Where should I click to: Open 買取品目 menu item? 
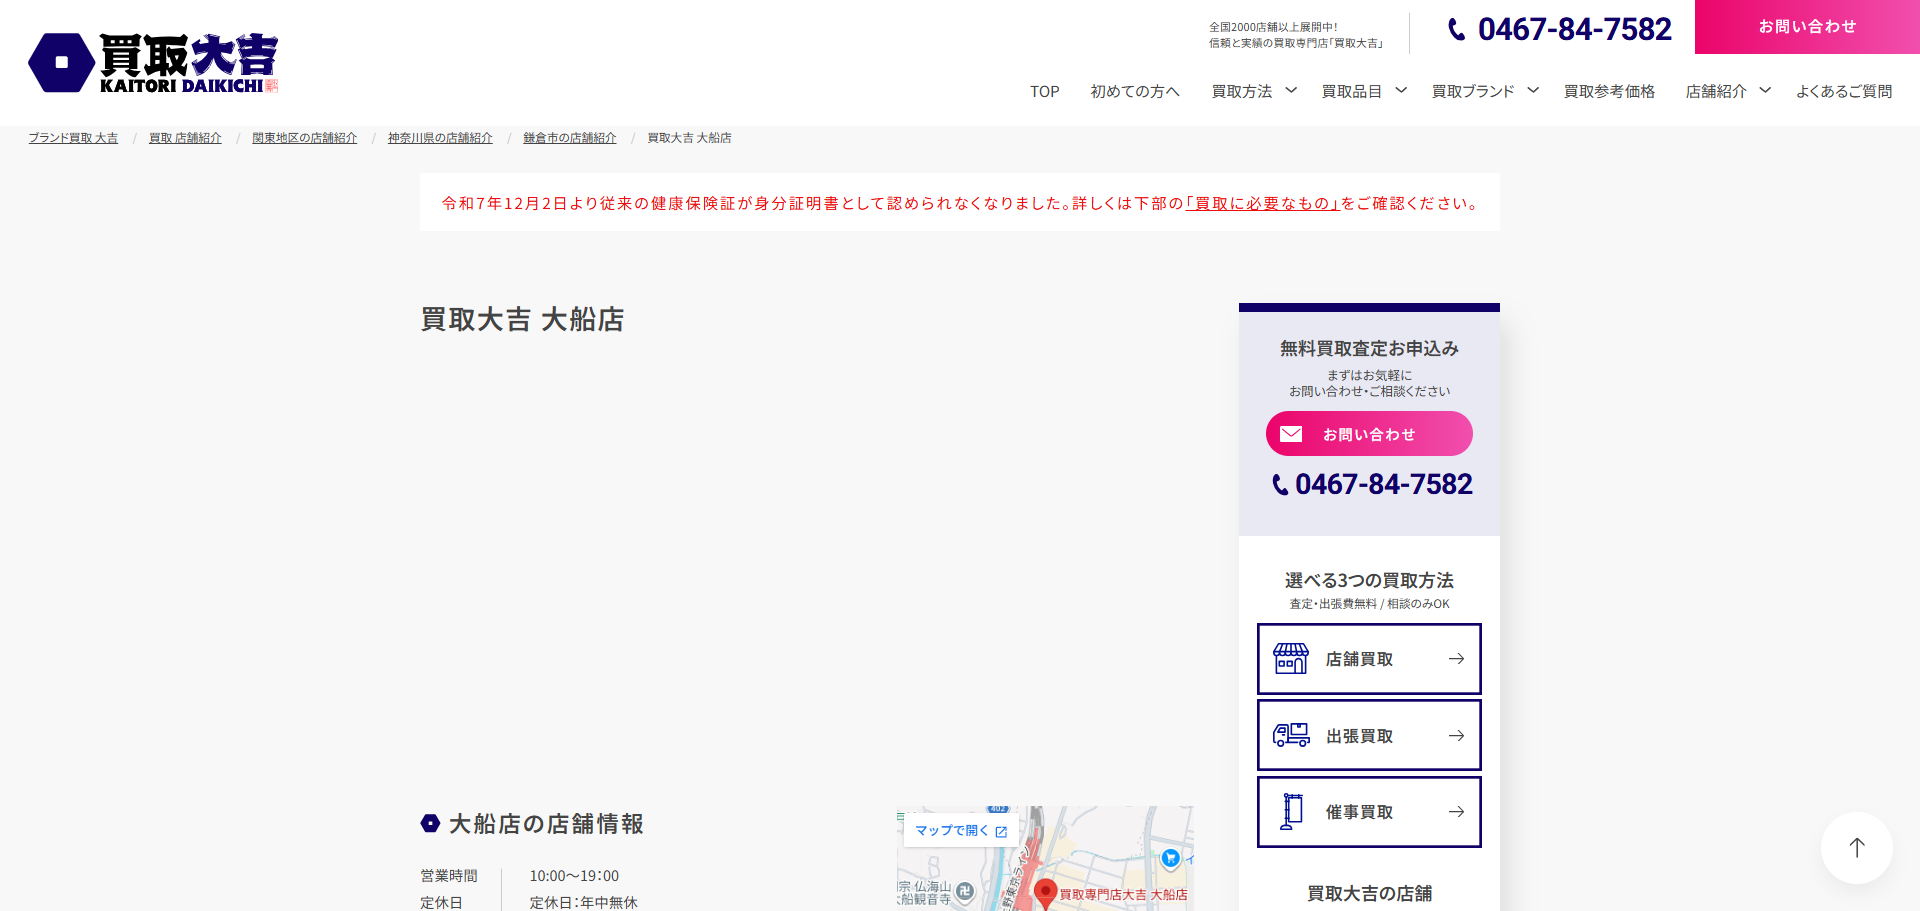click(1352, 91)
